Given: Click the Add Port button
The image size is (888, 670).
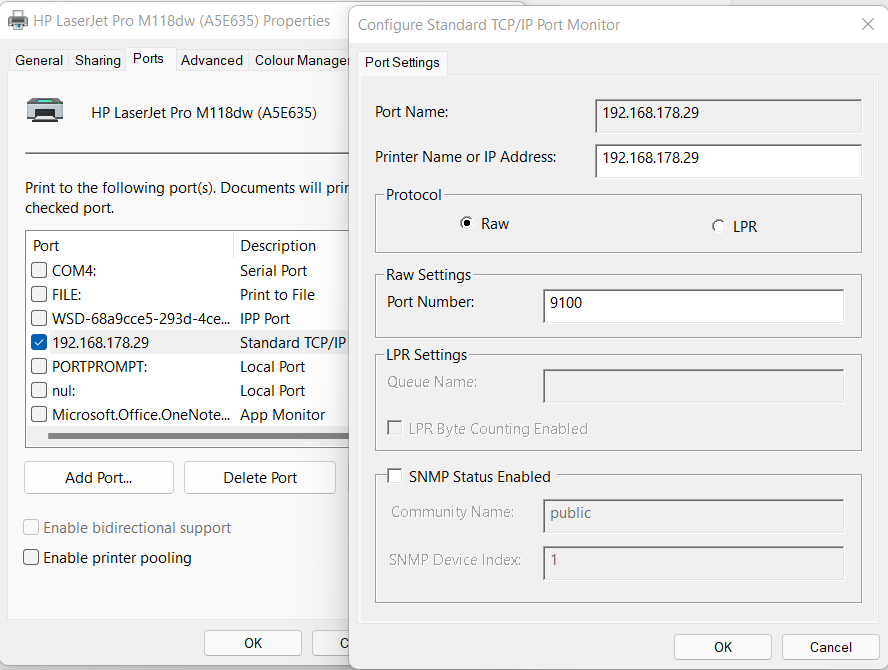Looking at the screenshot, I should coord(98,477).
